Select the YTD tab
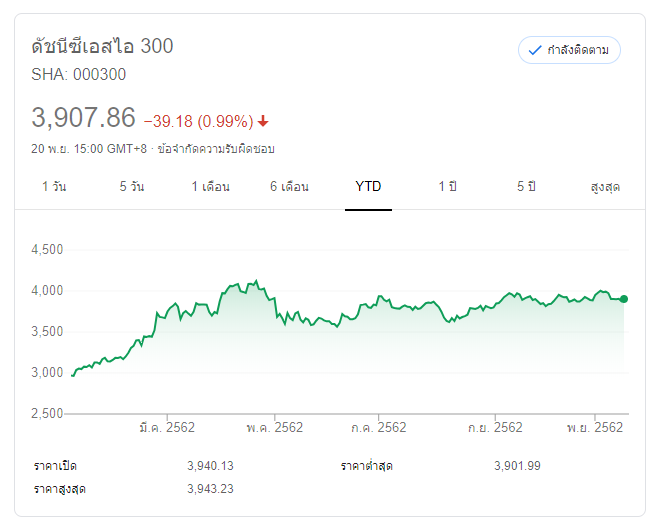Viewport: 661px width, 532px height. click(x=368, y=187)
